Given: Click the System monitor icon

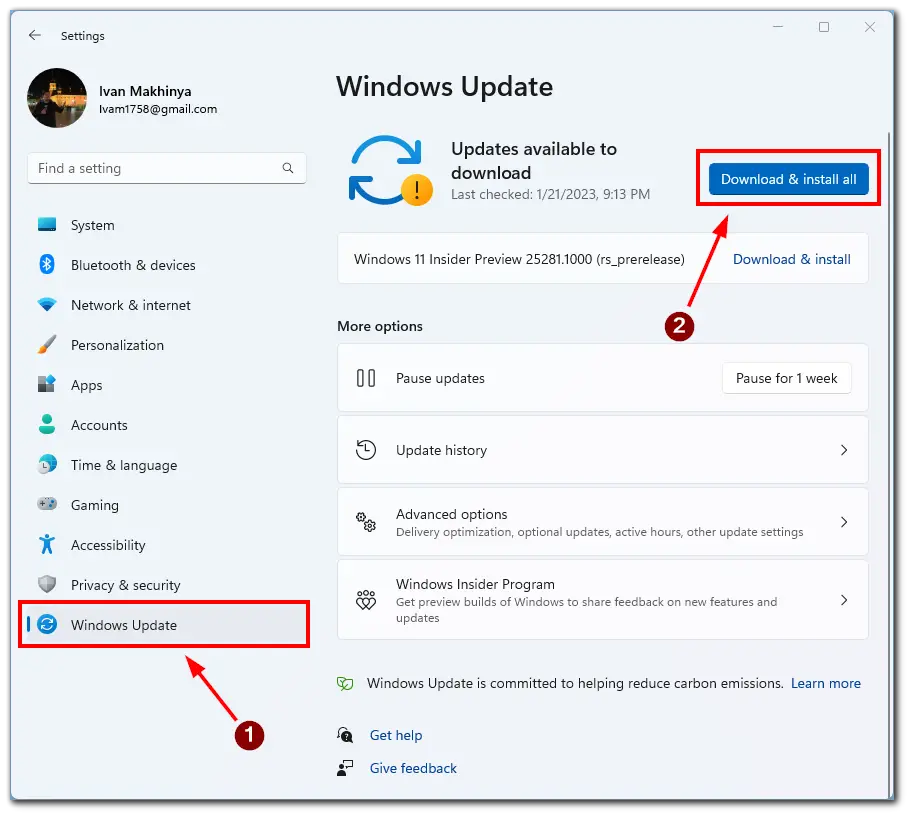Looking at the screenshot, I should click(47, 225).
